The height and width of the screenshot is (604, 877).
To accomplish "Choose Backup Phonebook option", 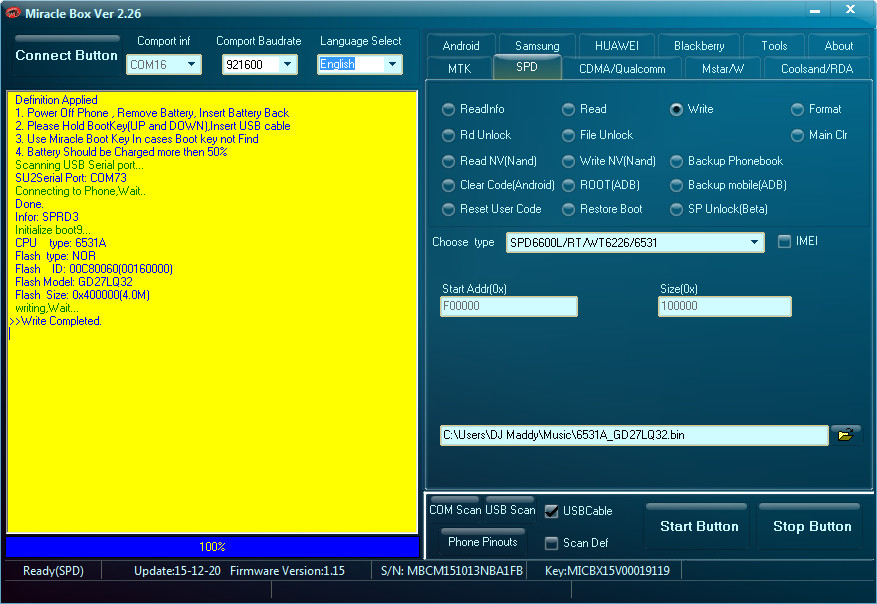I will (x=727, y=161).
